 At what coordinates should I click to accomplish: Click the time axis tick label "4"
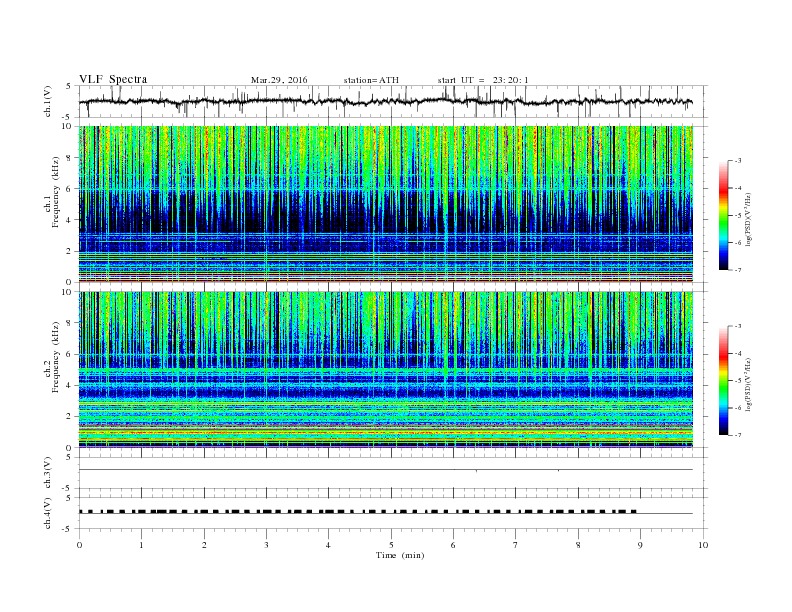(x=328, y=545)
